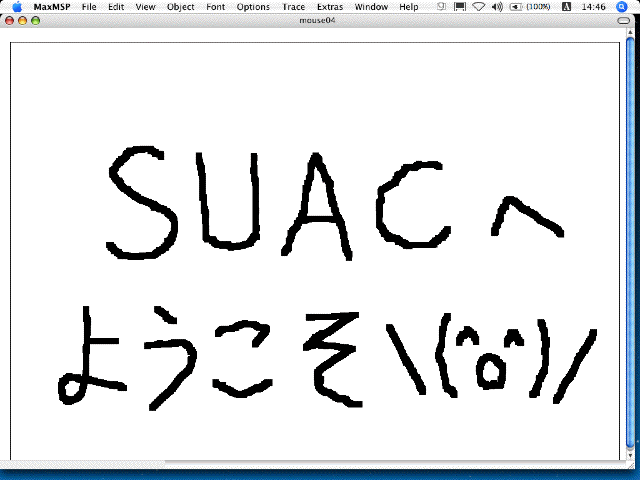Screen dimensions: 640x480
Task: Click the Wi-Fi status icon
Action: [x=478, y=7]
